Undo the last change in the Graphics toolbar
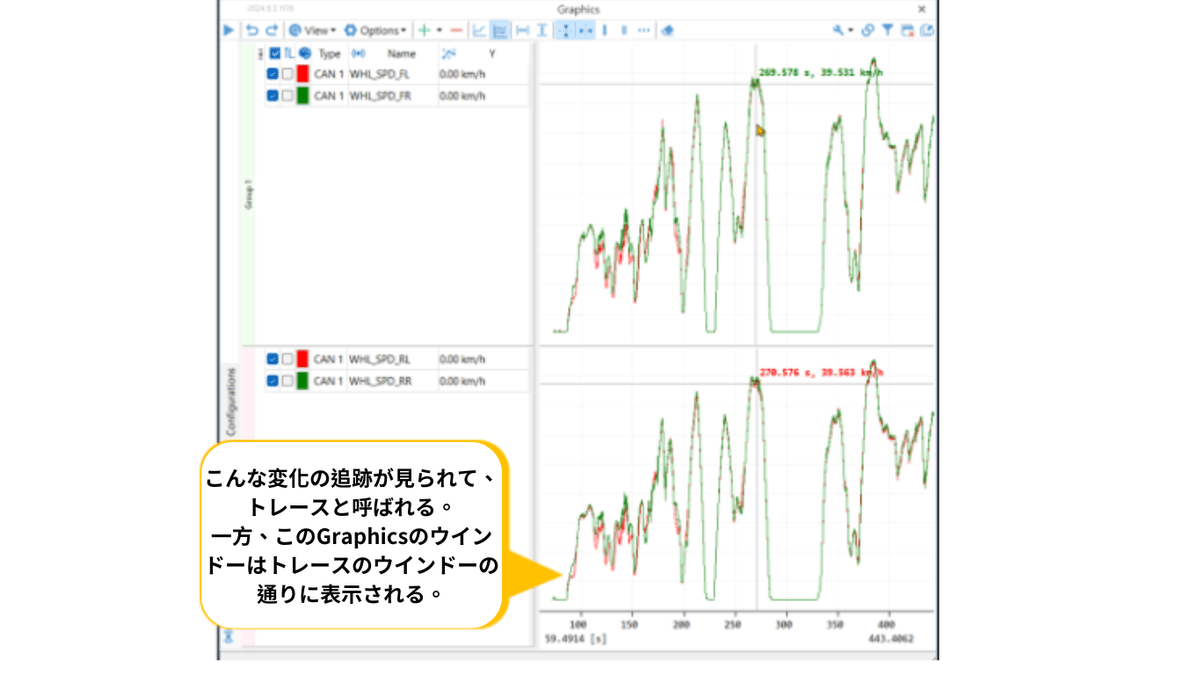The height and width of the screenshot is (675, 1200). point(252,31)
